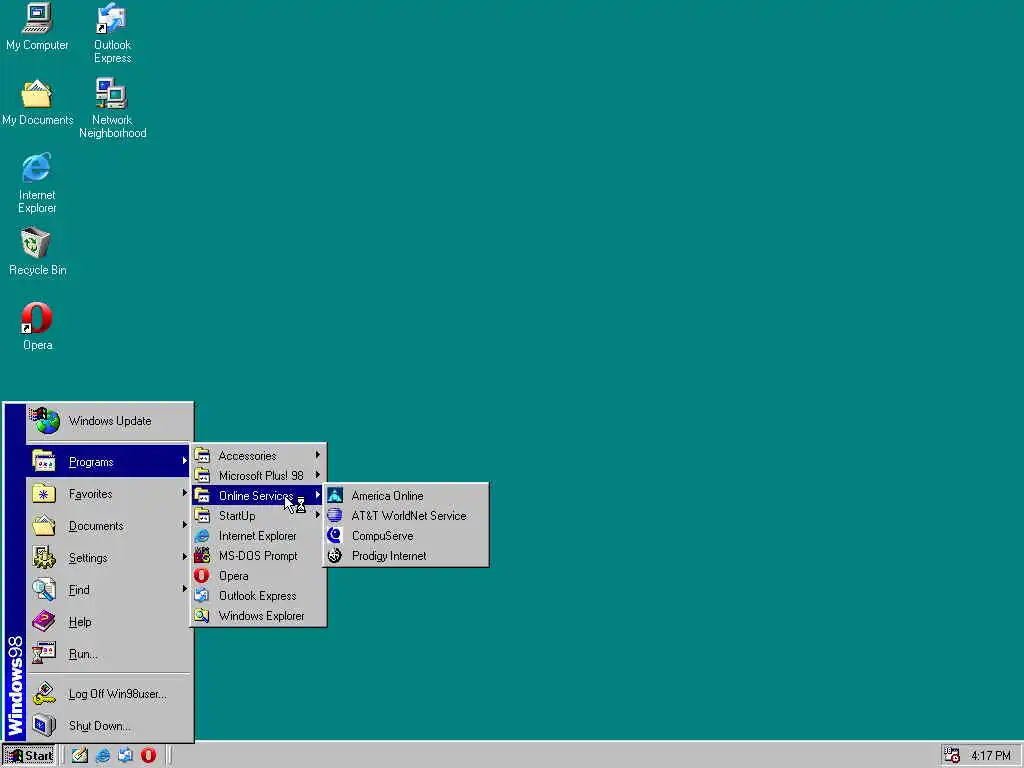Open Windows Explorer from Programs menu
This screenshot has width=1024, height=768.
point(259,616)
